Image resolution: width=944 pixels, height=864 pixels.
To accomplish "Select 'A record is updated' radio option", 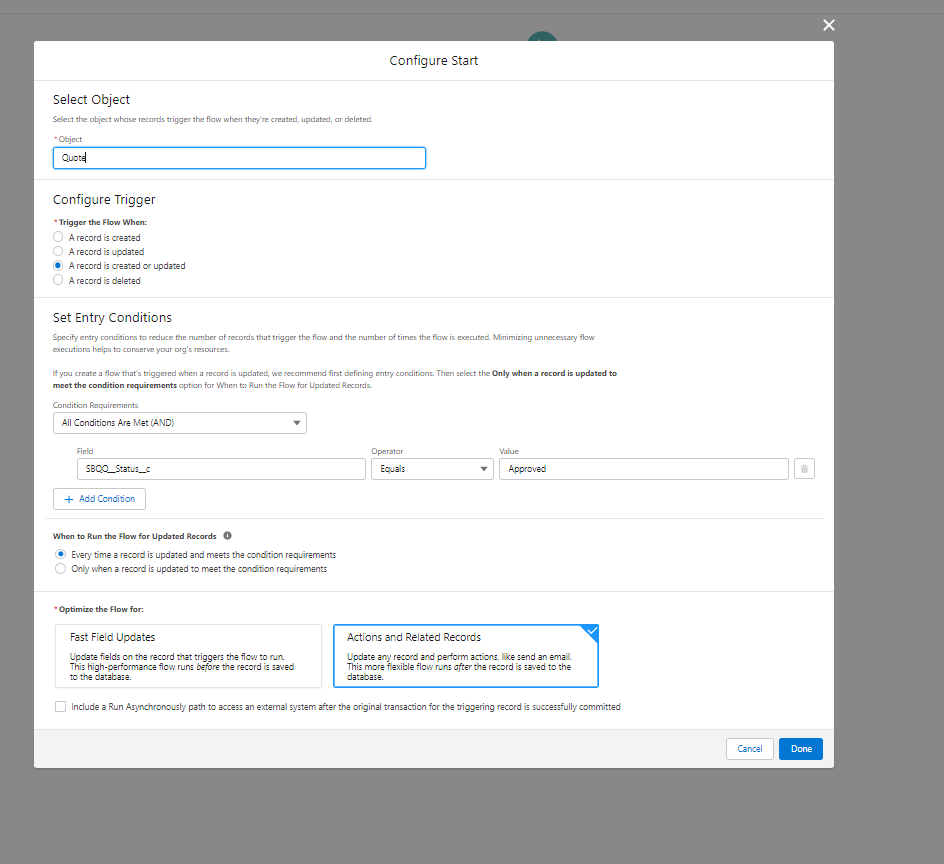I will click(58, 251).
